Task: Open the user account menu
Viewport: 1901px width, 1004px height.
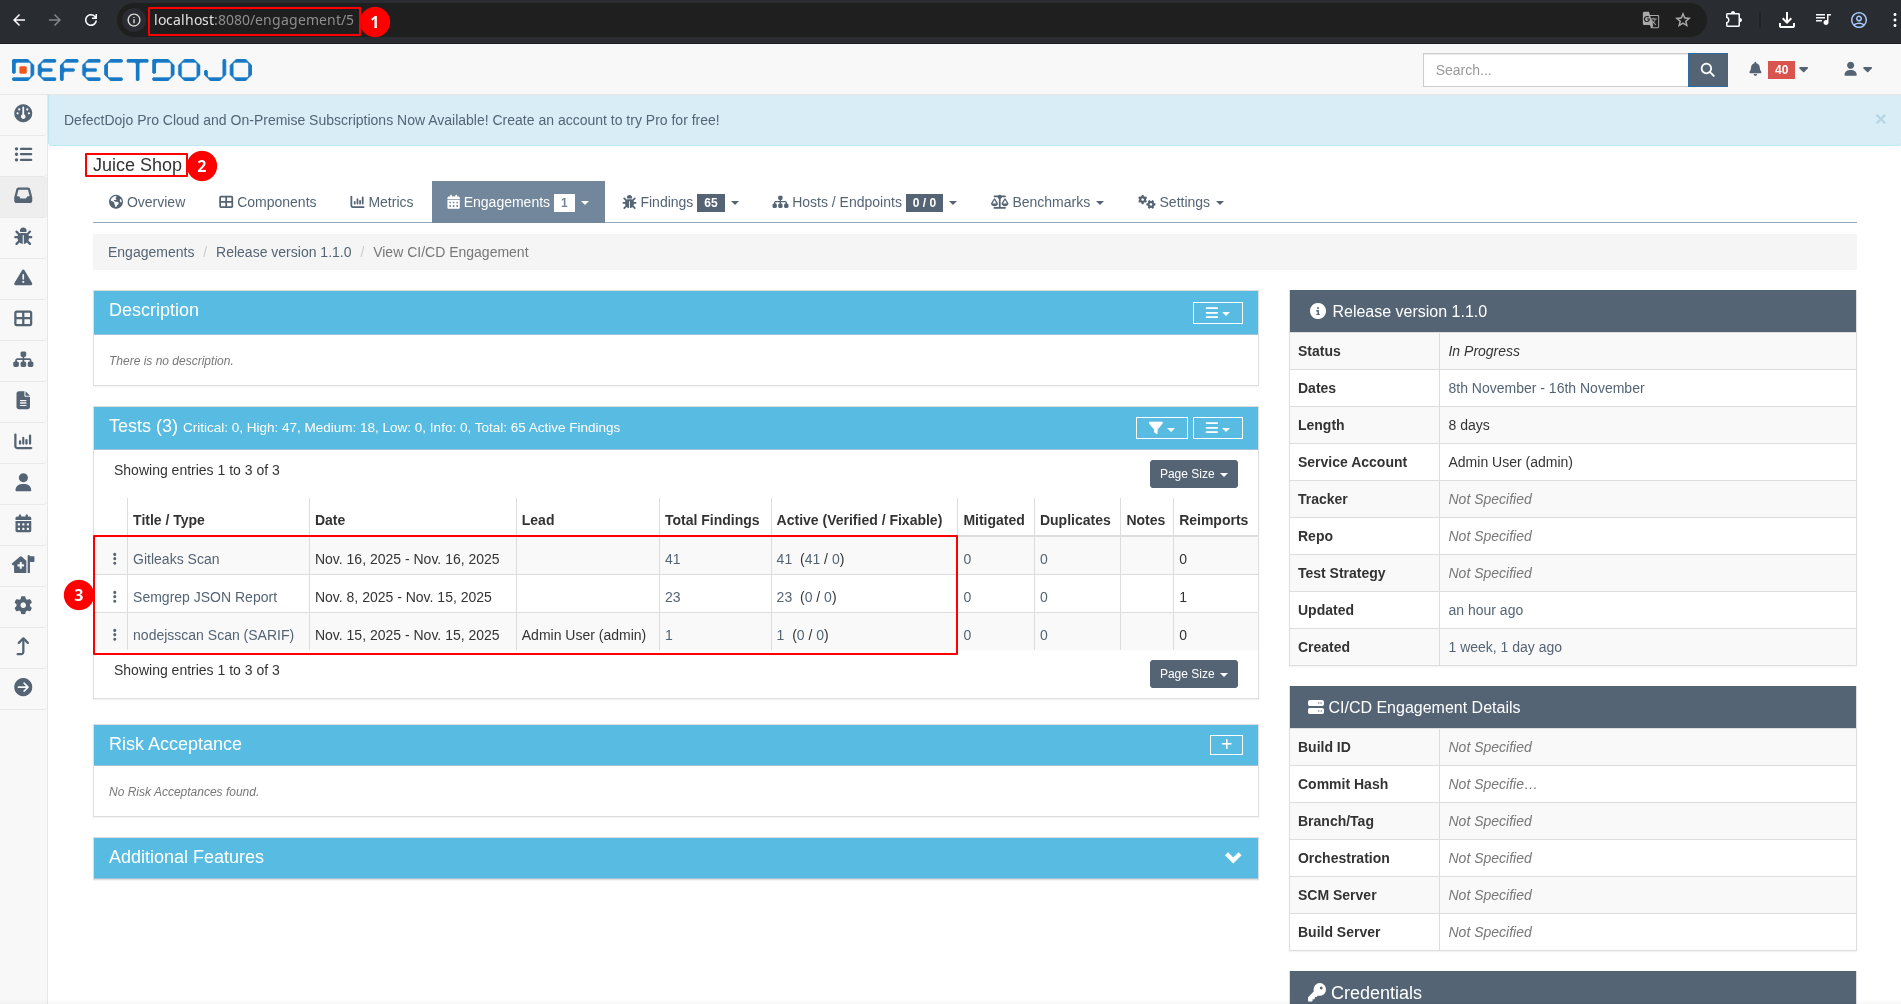Action: click(1857, 70)
